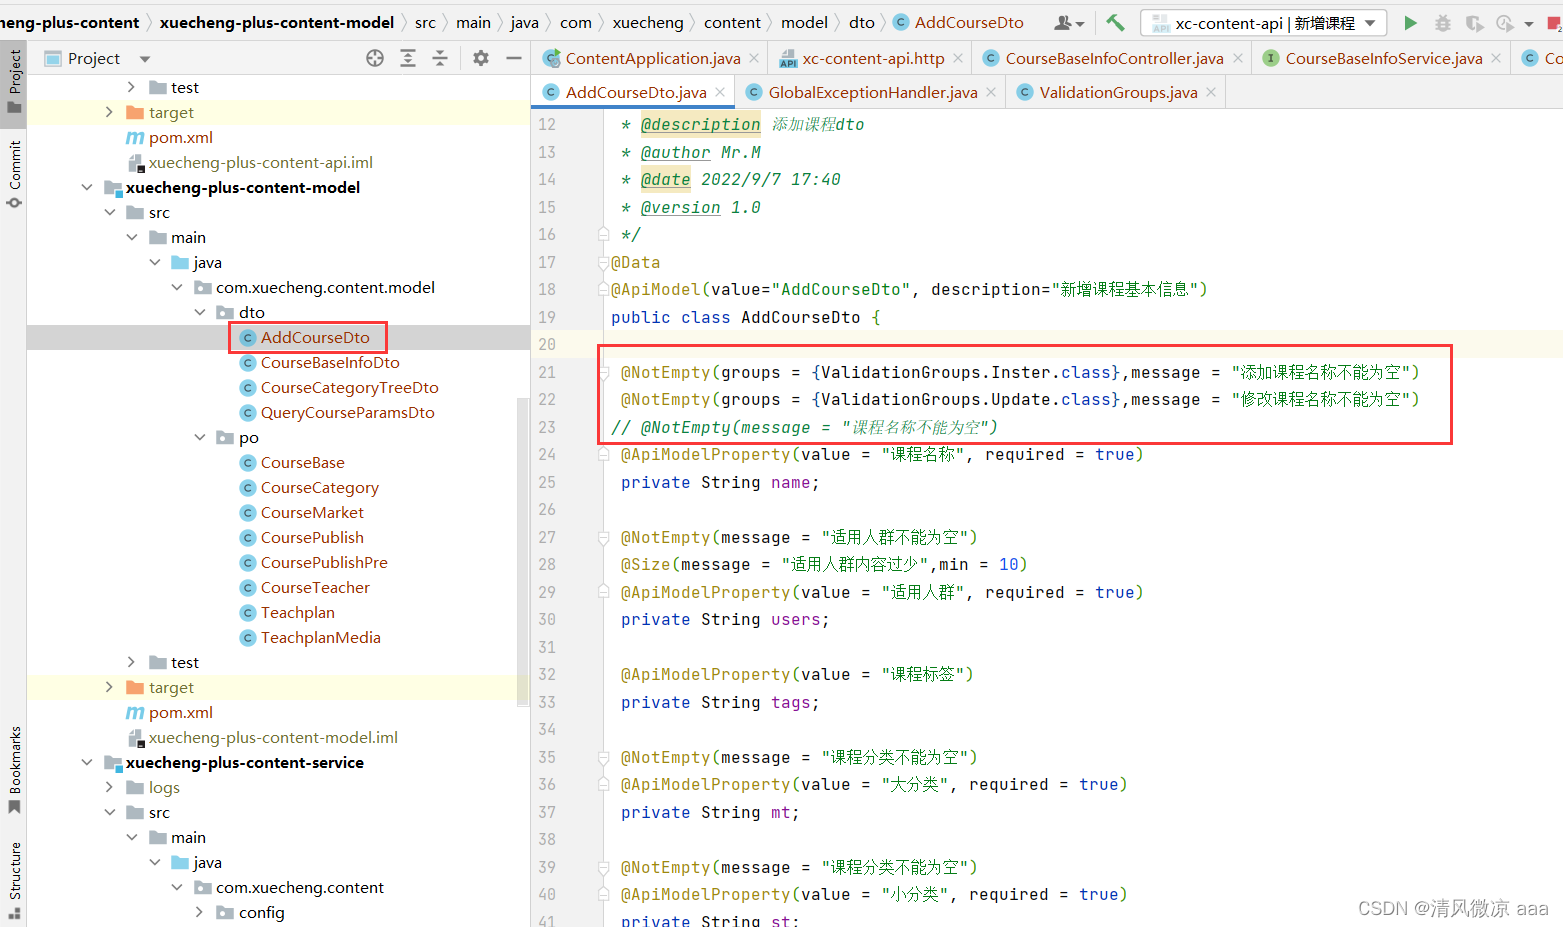The image size is (1563, 927).
Task: Collapse the xuecheng-plus-content-model module
Action: [87, 187]
